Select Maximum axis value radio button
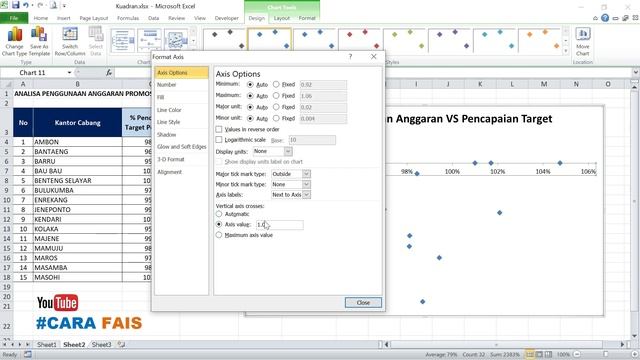Image resolution: width=640 pixels, height=360 pixels. tap(219, 235)
